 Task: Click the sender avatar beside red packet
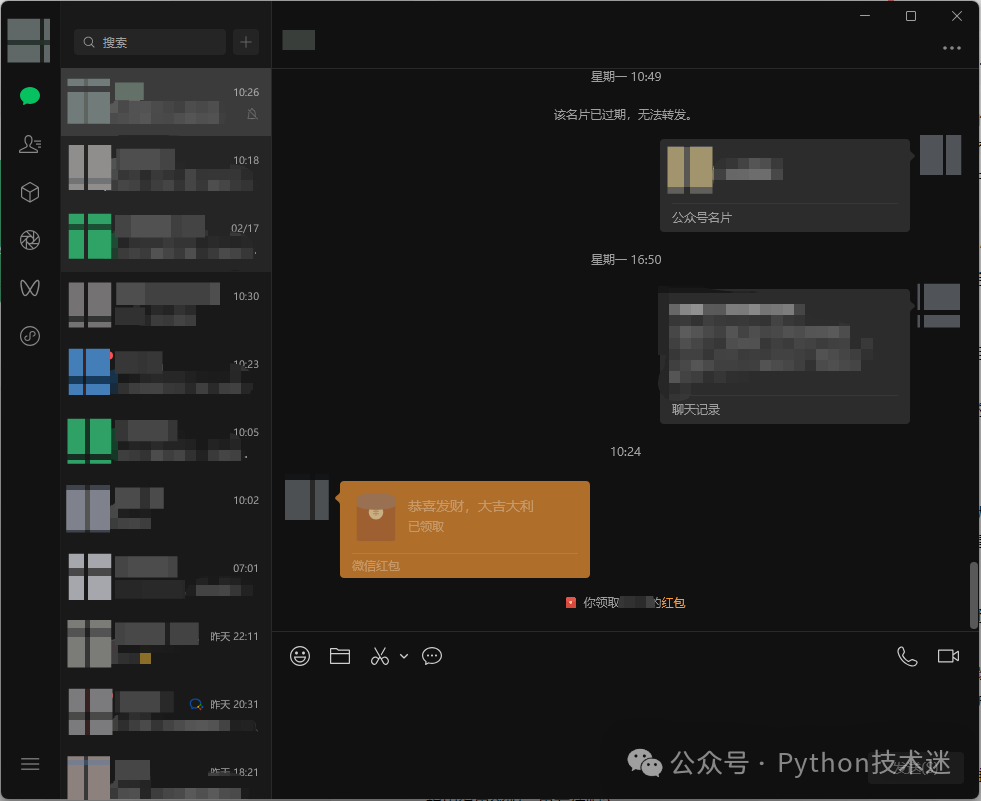[x=307, y=500]
